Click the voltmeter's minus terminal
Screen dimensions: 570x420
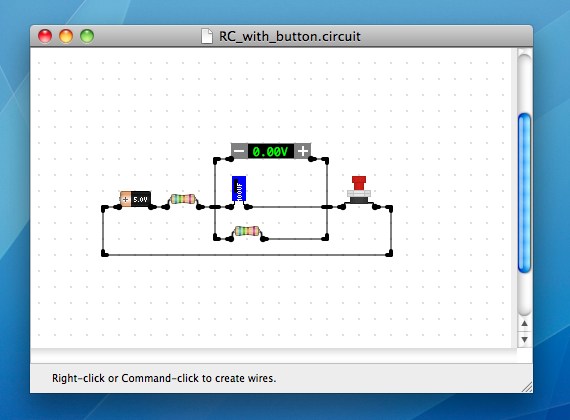(x=239, y=151)
